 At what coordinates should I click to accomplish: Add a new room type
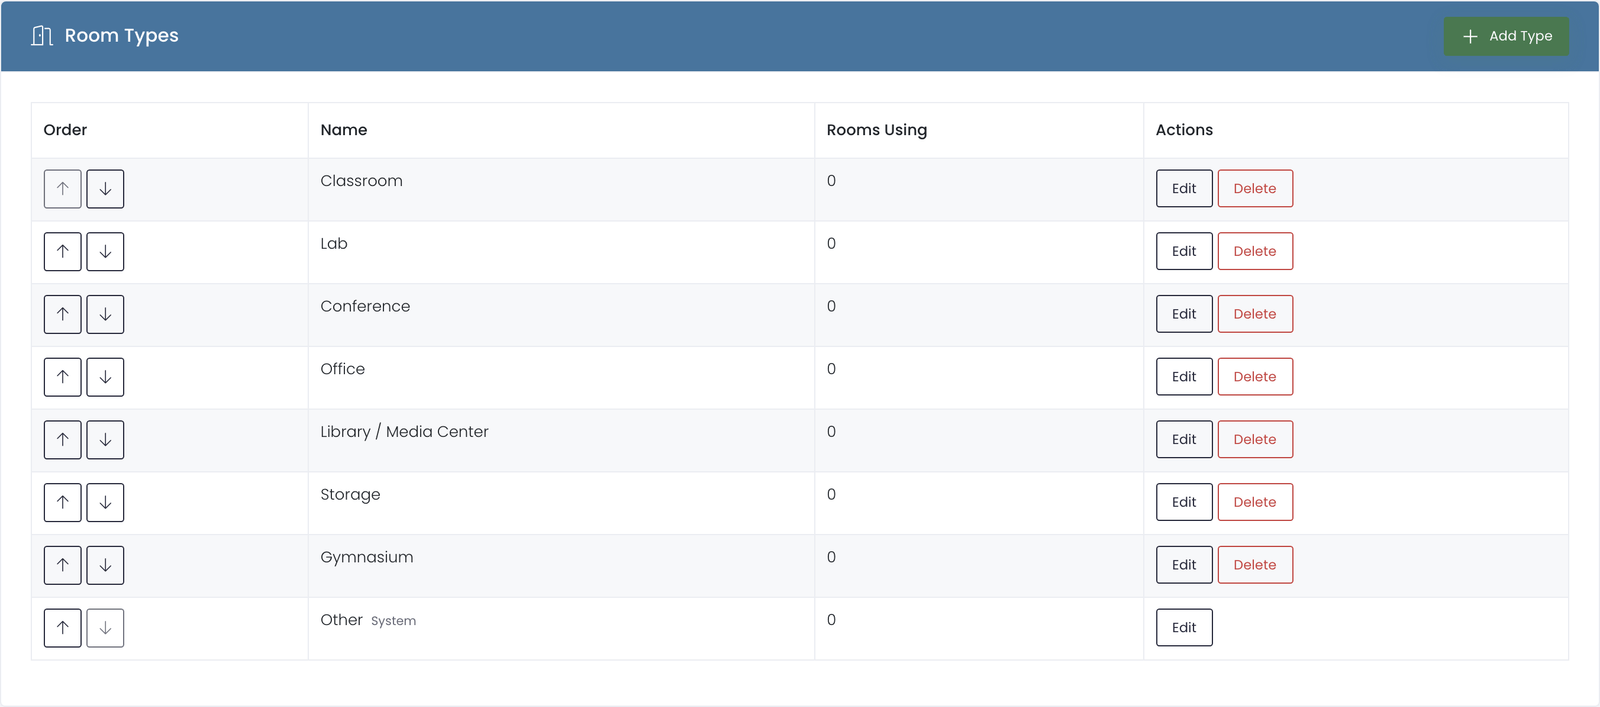tap(1506, 36)
